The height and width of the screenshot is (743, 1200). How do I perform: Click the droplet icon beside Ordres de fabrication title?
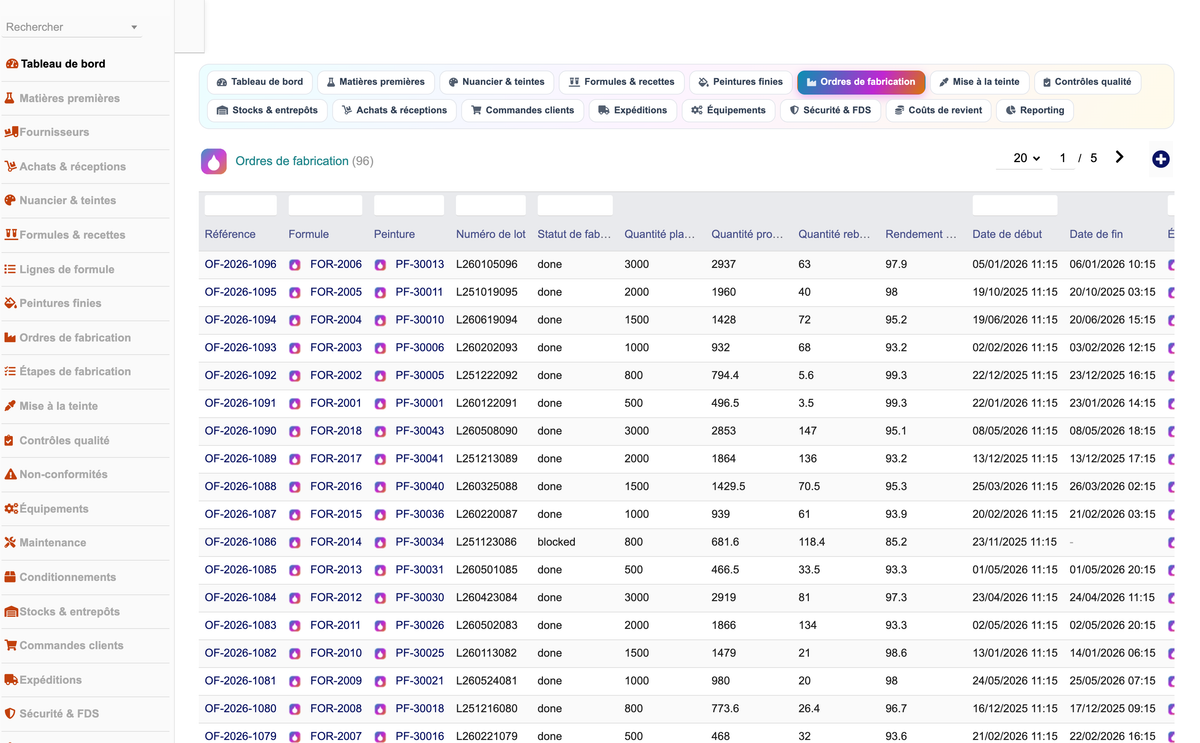(214, 161)
